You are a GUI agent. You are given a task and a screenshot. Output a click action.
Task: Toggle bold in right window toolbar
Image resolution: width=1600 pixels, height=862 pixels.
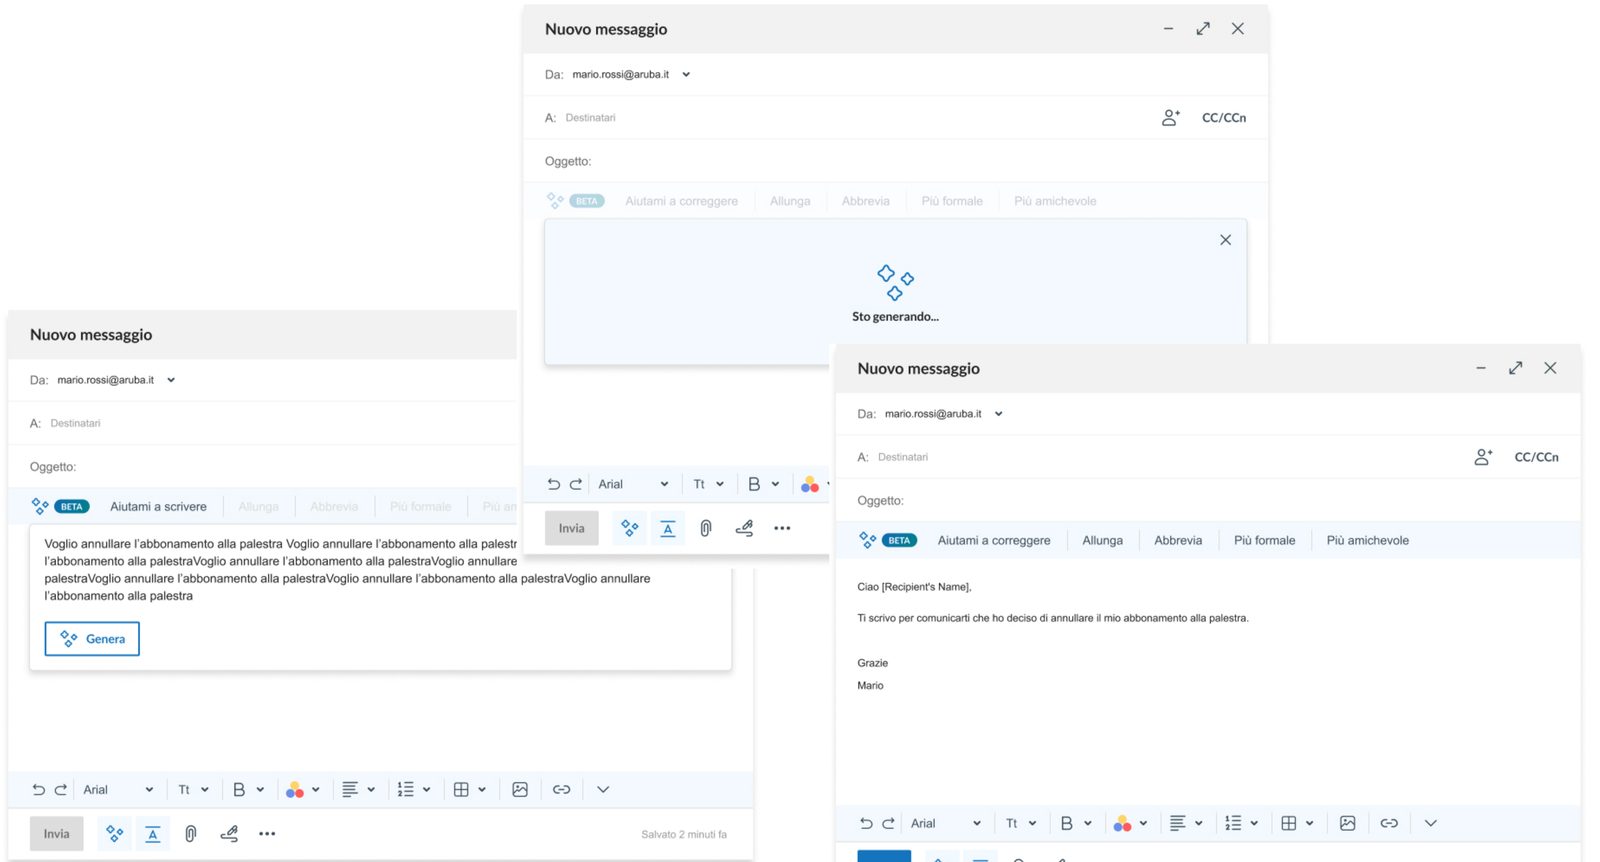1067,824
